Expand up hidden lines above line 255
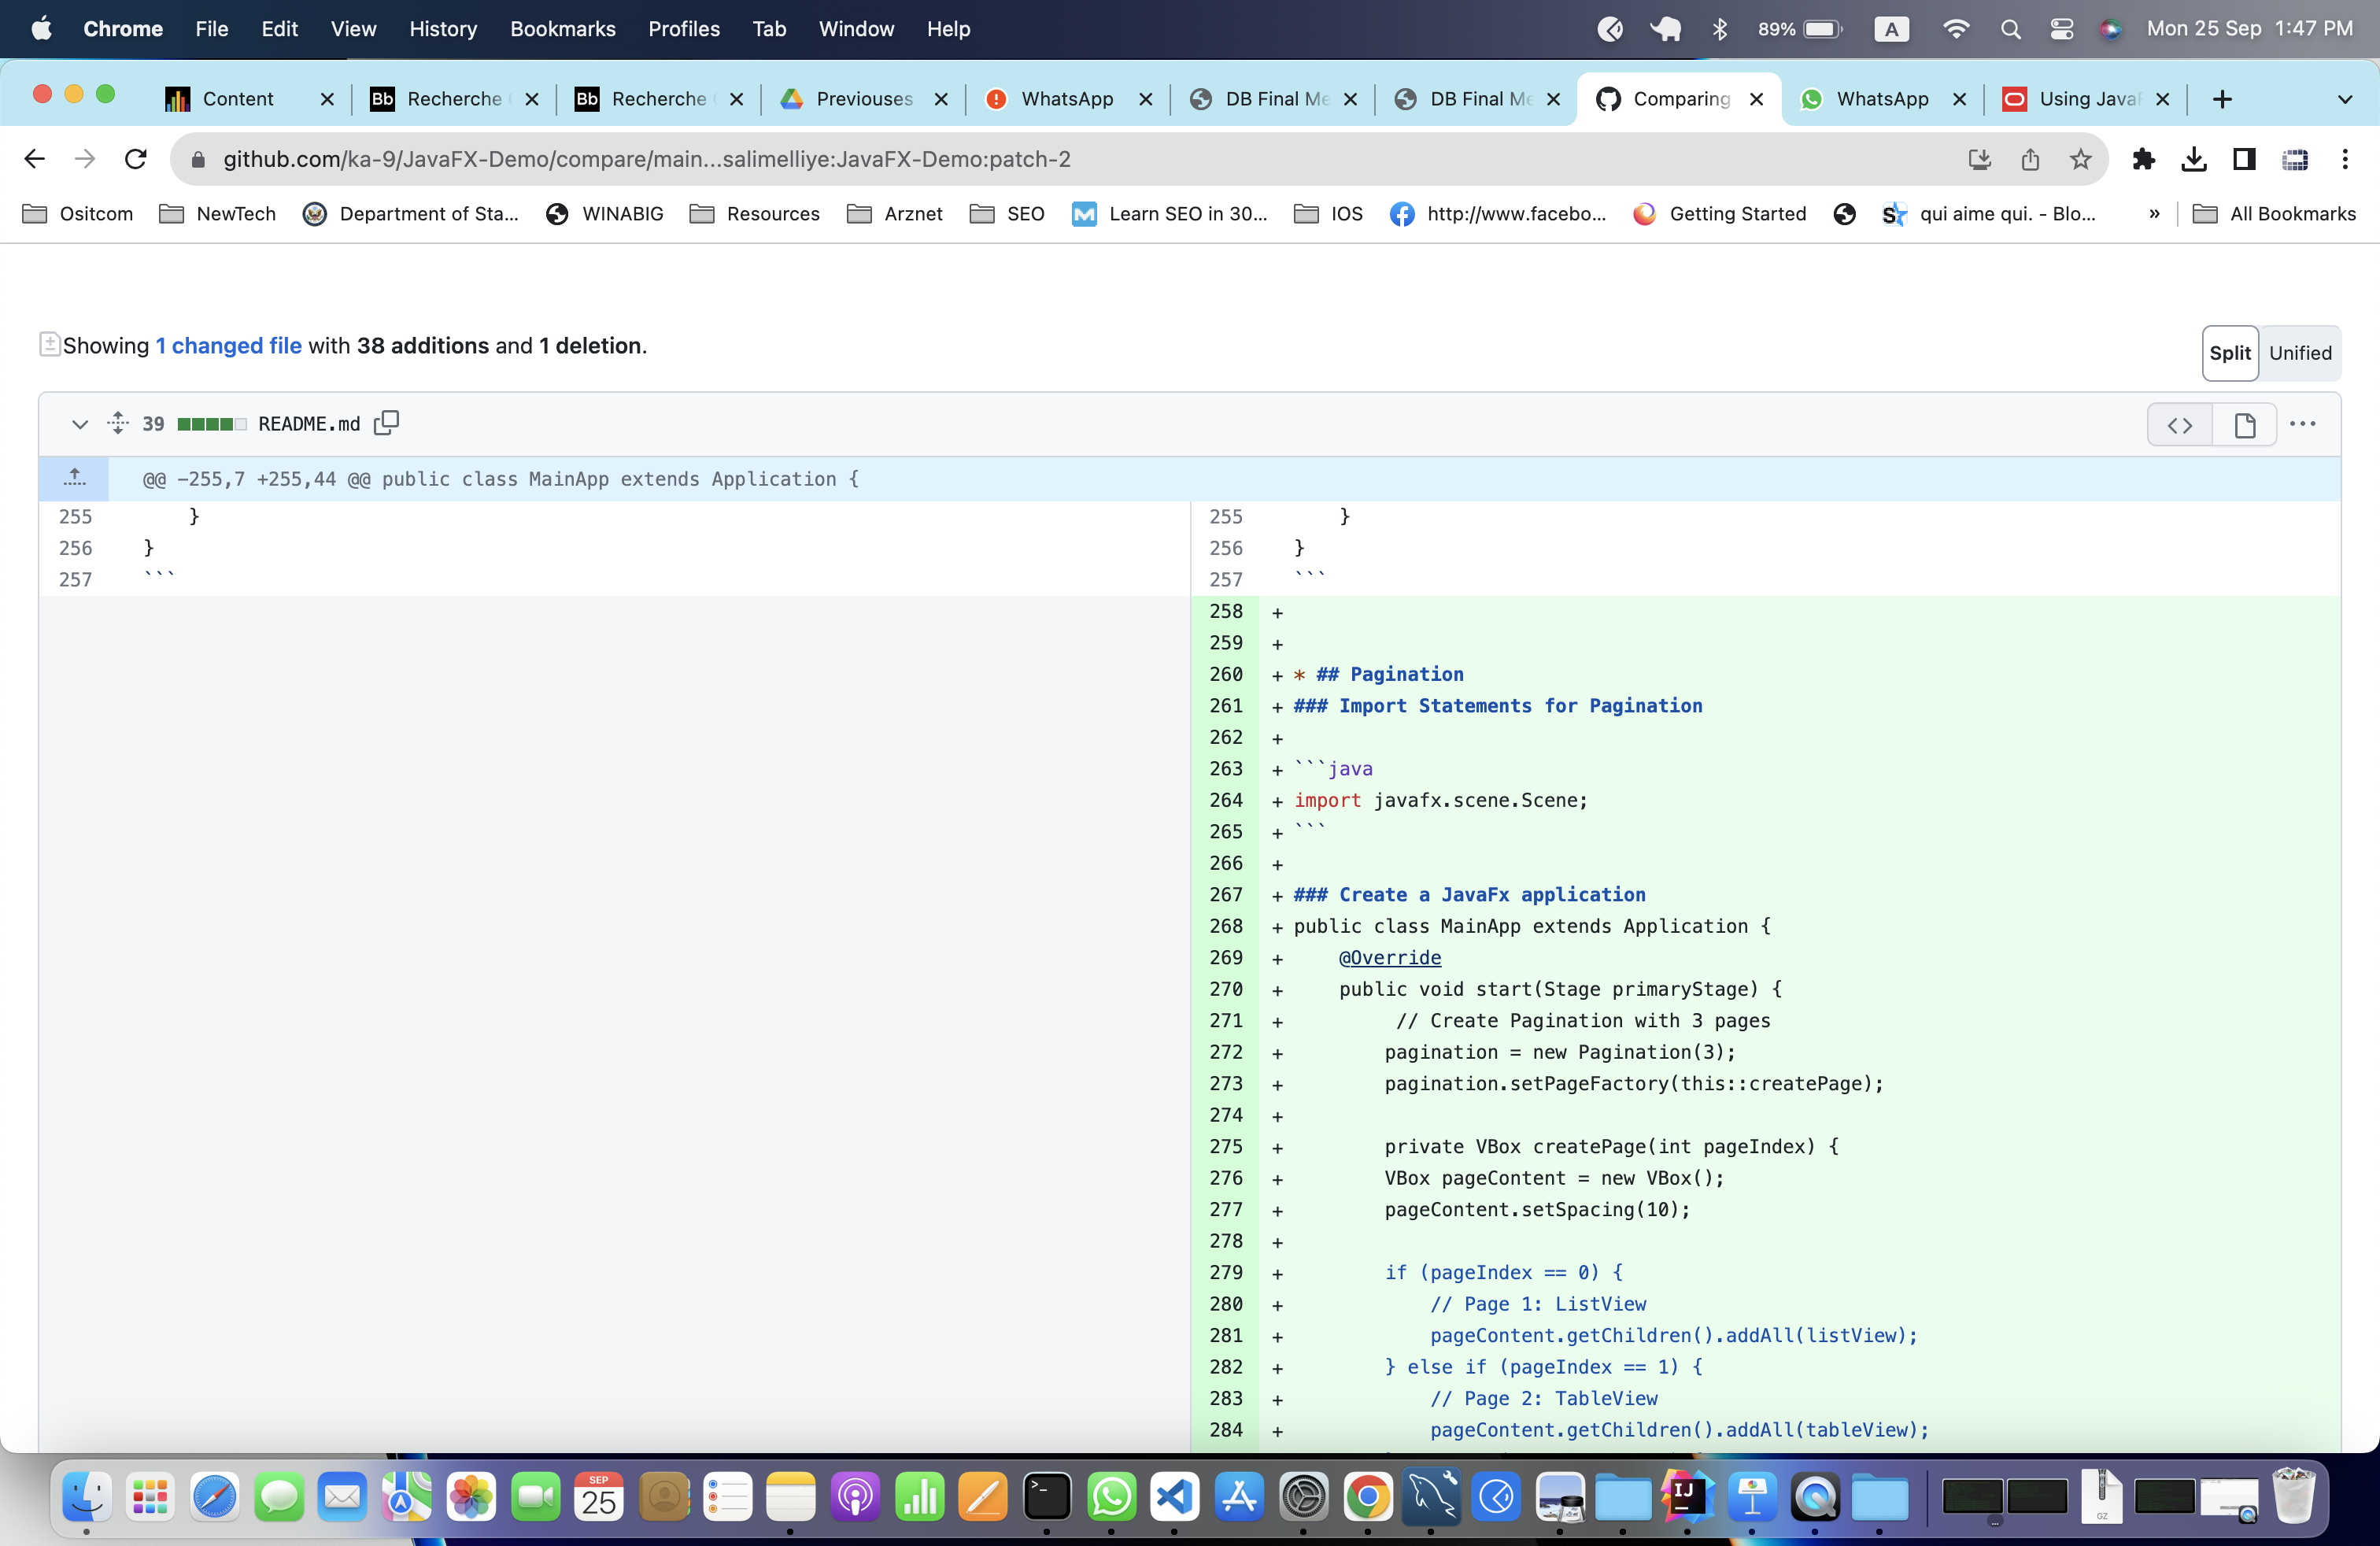Viewport: 2380px width, 1546px height. pos(74,478)
